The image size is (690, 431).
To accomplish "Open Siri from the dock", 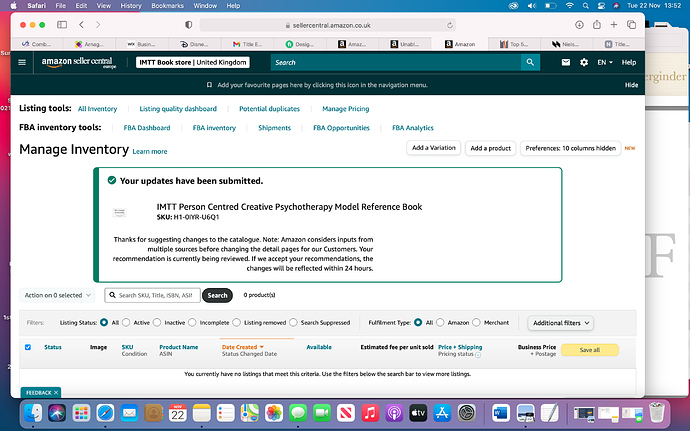I will pos(57,413).
